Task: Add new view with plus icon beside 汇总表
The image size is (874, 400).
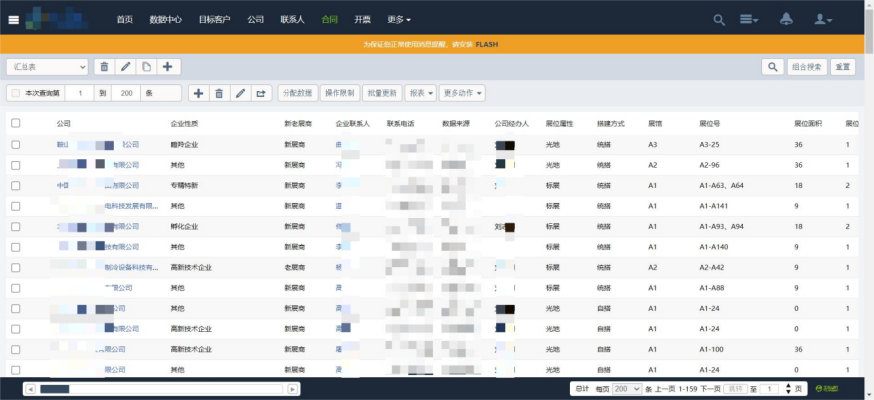Action: [168, 67]
